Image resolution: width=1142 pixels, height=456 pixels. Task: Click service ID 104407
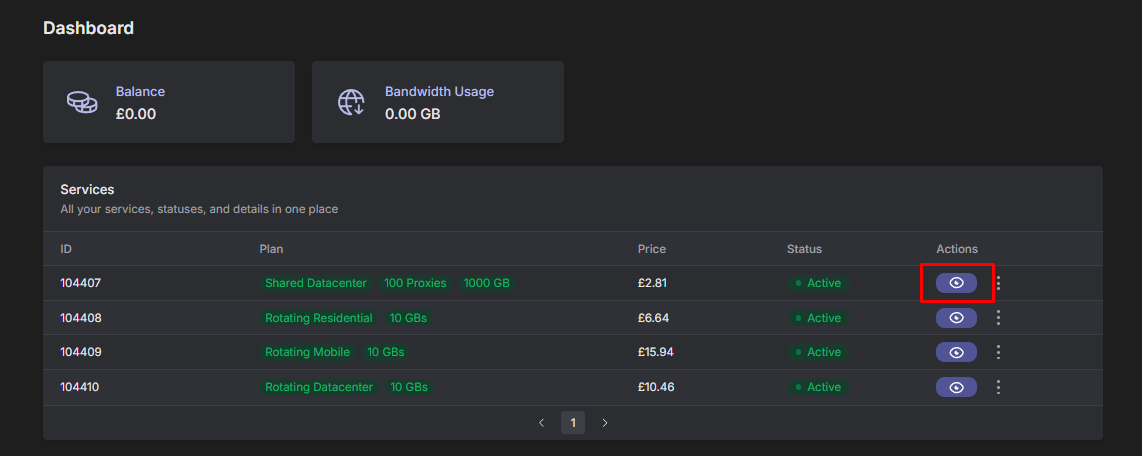tap(80, 283)
